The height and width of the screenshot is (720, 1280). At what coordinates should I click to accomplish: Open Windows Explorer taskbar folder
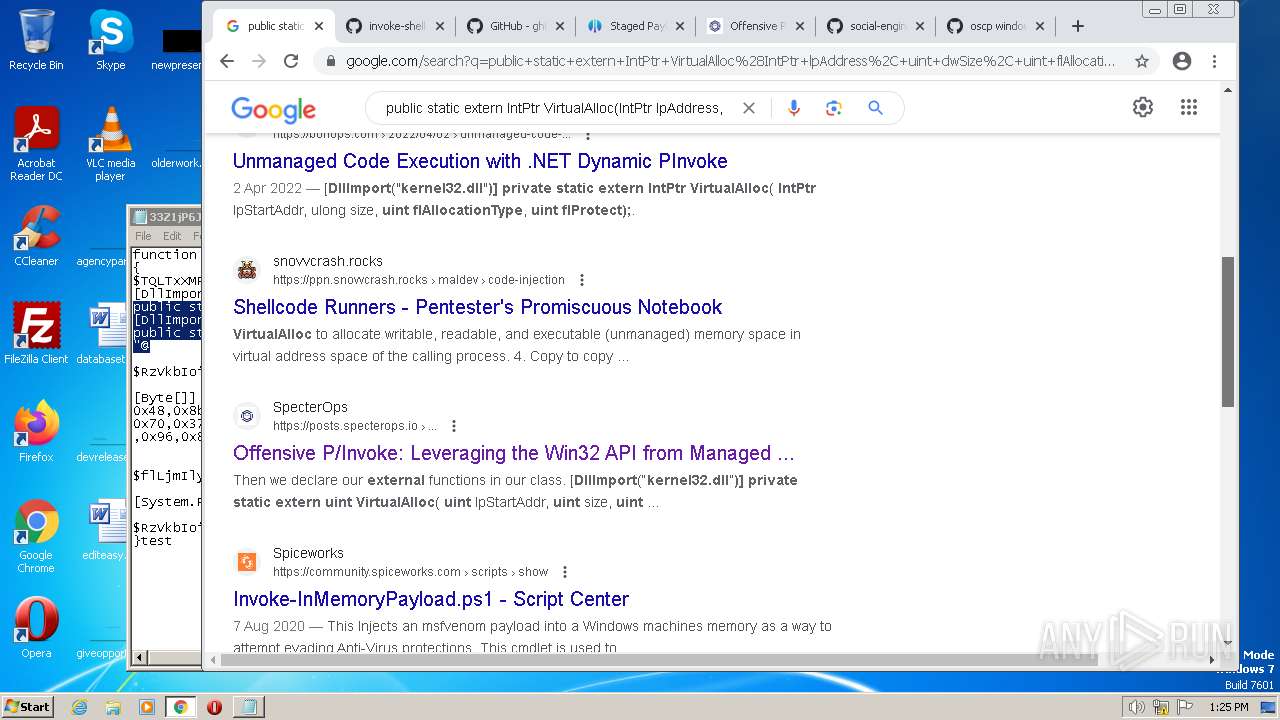(x=113, y=707)
